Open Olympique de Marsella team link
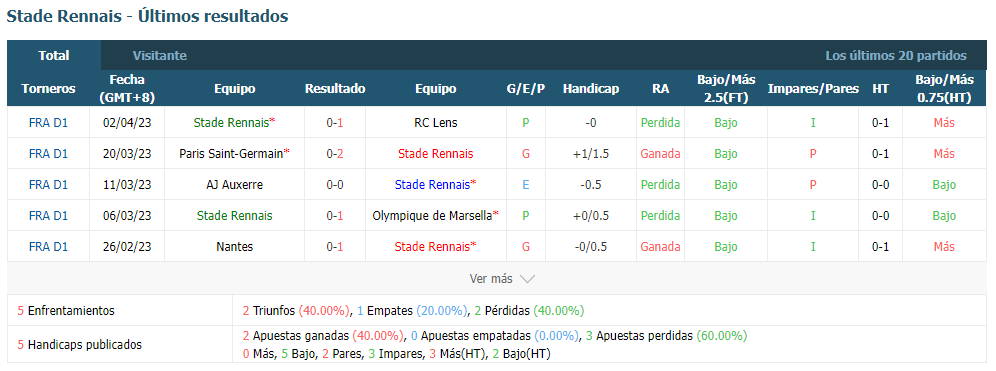This screenshot has width=996, height=371. 435,215
